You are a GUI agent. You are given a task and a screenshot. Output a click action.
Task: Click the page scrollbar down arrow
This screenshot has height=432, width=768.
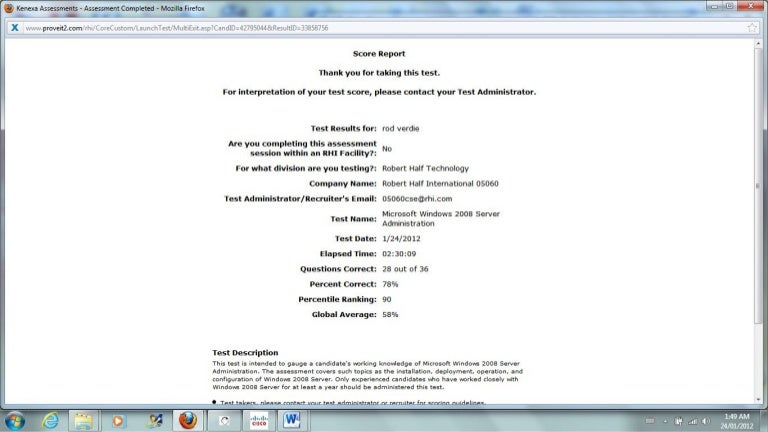click(x=758, y=400)
